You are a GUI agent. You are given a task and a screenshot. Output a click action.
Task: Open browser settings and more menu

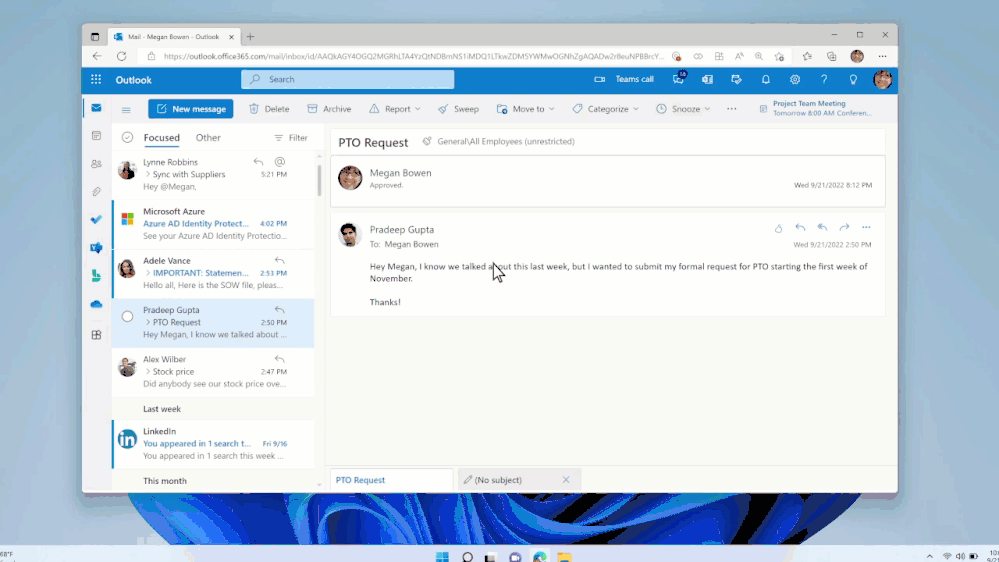pyautogui.click(x=882, y=56)
